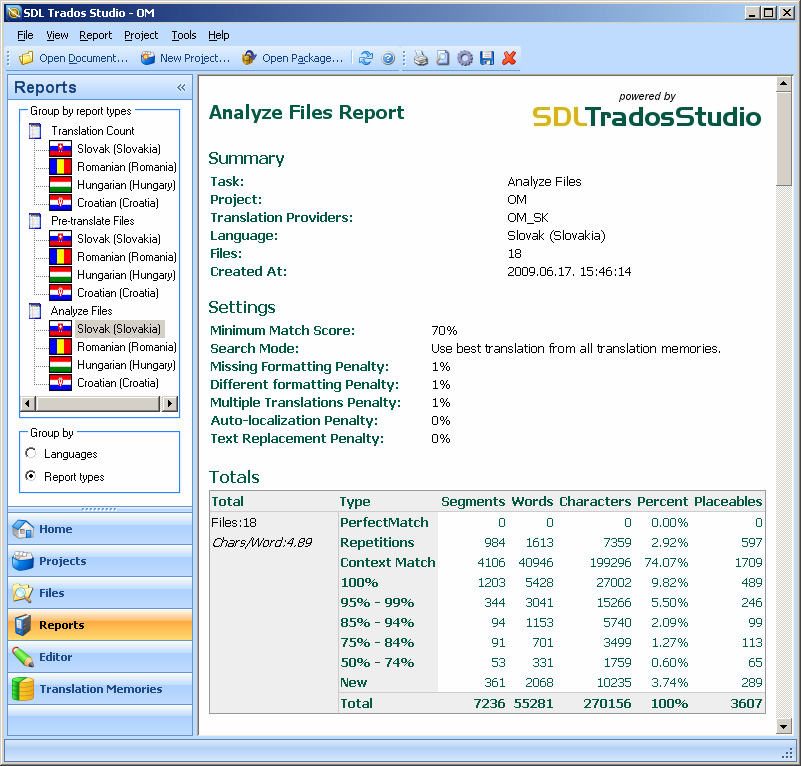Click the New Project icon
Image resolution: width=801 pixels, height=766 pixels.
pyautogui.click(x=148, y=58)
